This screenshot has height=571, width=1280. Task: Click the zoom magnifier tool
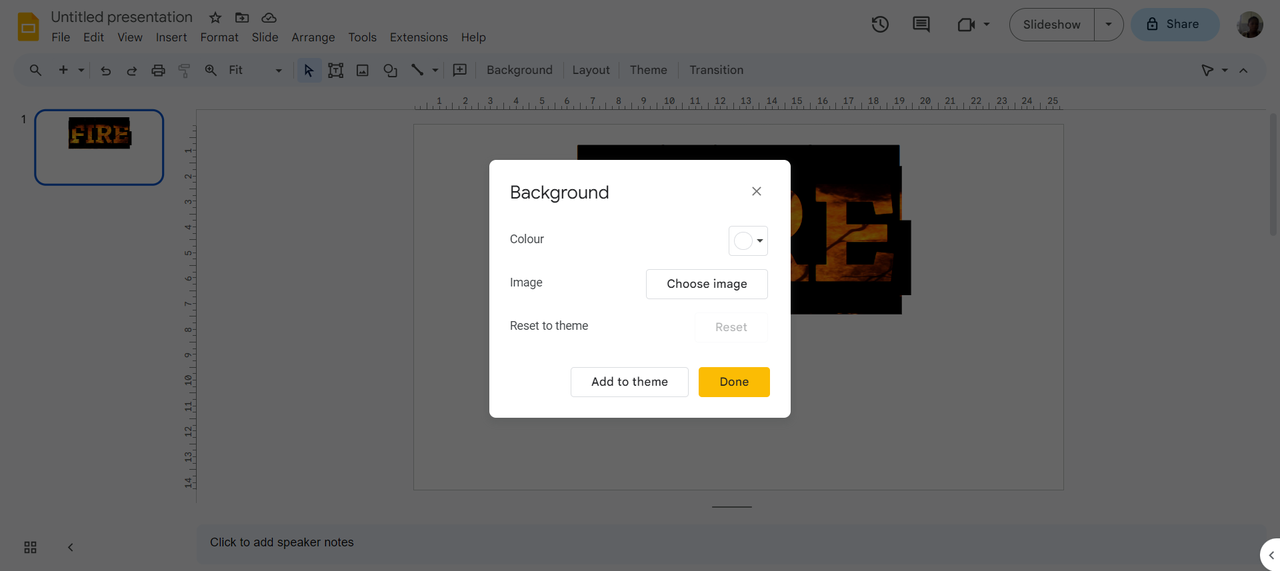[x=211, y=70]
